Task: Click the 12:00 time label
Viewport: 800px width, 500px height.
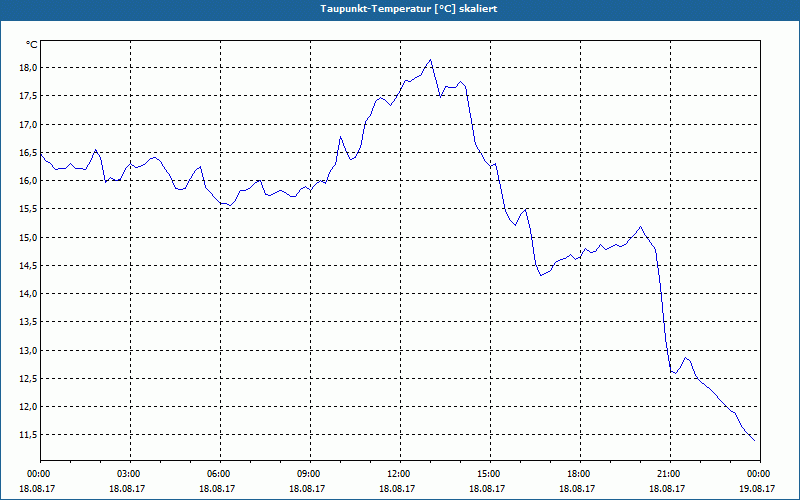Action: click(401, 474)
